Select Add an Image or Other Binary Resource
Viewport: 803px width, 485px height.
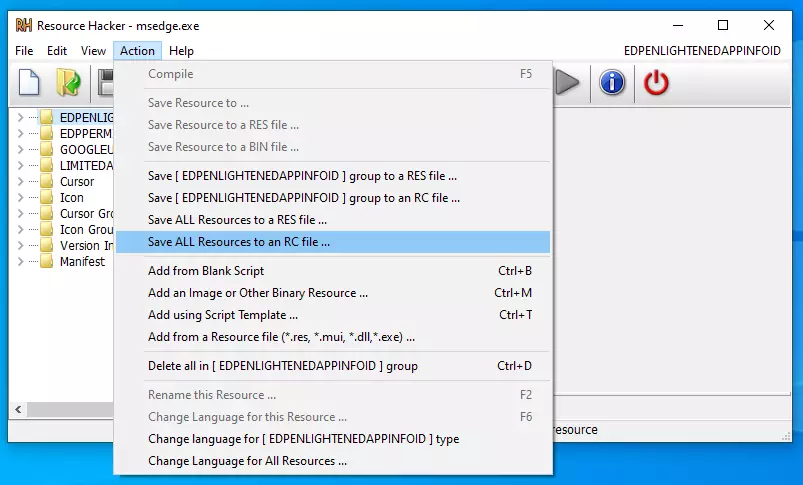(333, 292)
